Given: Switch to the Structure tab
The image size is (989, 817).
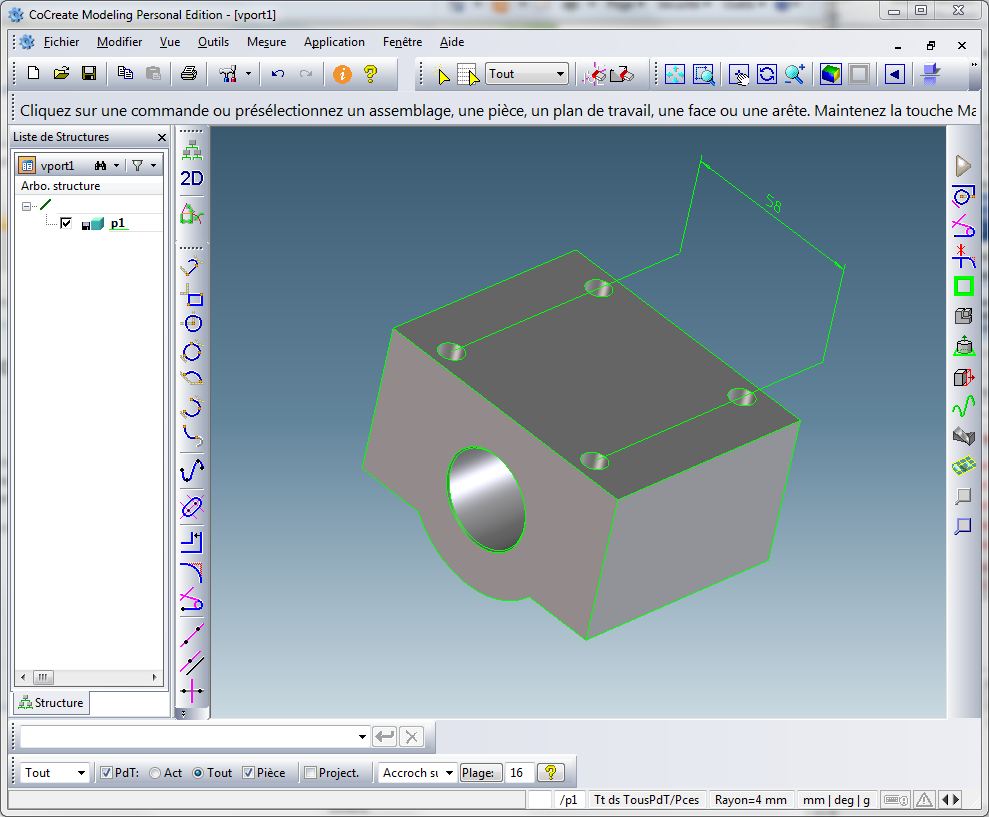Looking at the screenshot, I should [51, 703].
